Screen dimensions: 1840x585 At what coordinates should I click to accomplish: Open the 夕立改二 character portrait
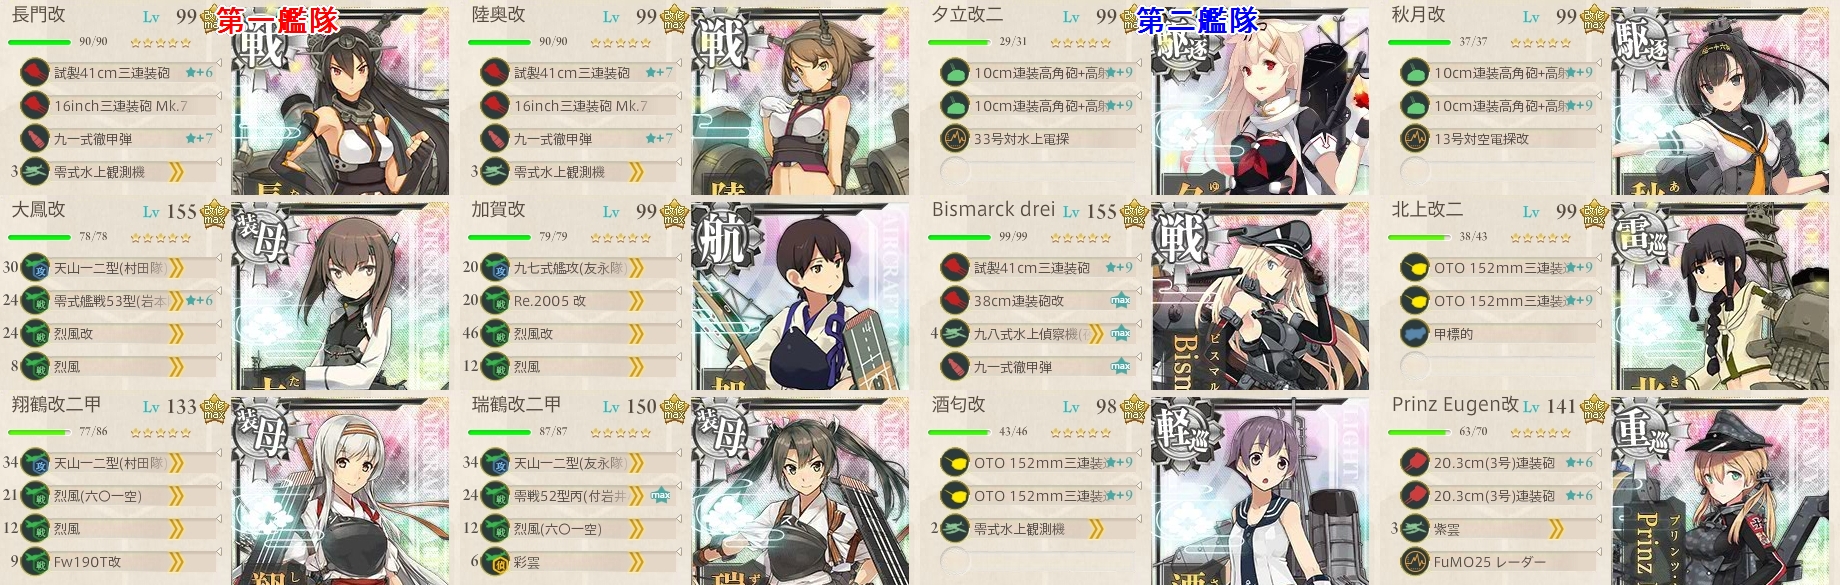click(x=1260, y=100)
